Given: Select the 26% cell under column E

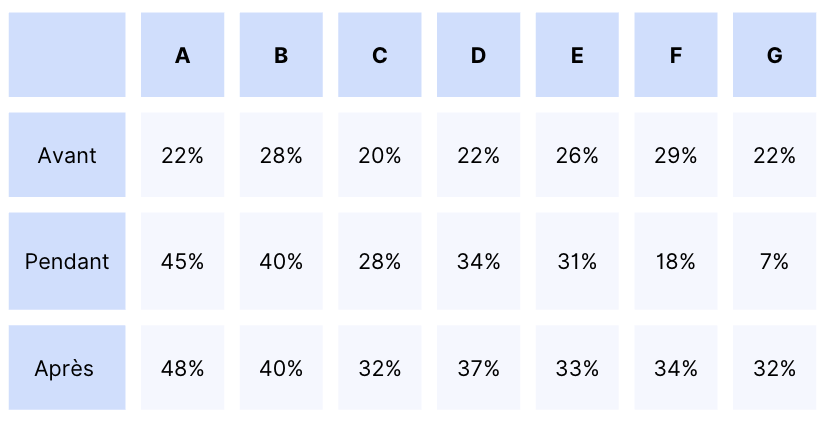Looking at the screenshot, I should pyautogui.click(x=577, y=155).
